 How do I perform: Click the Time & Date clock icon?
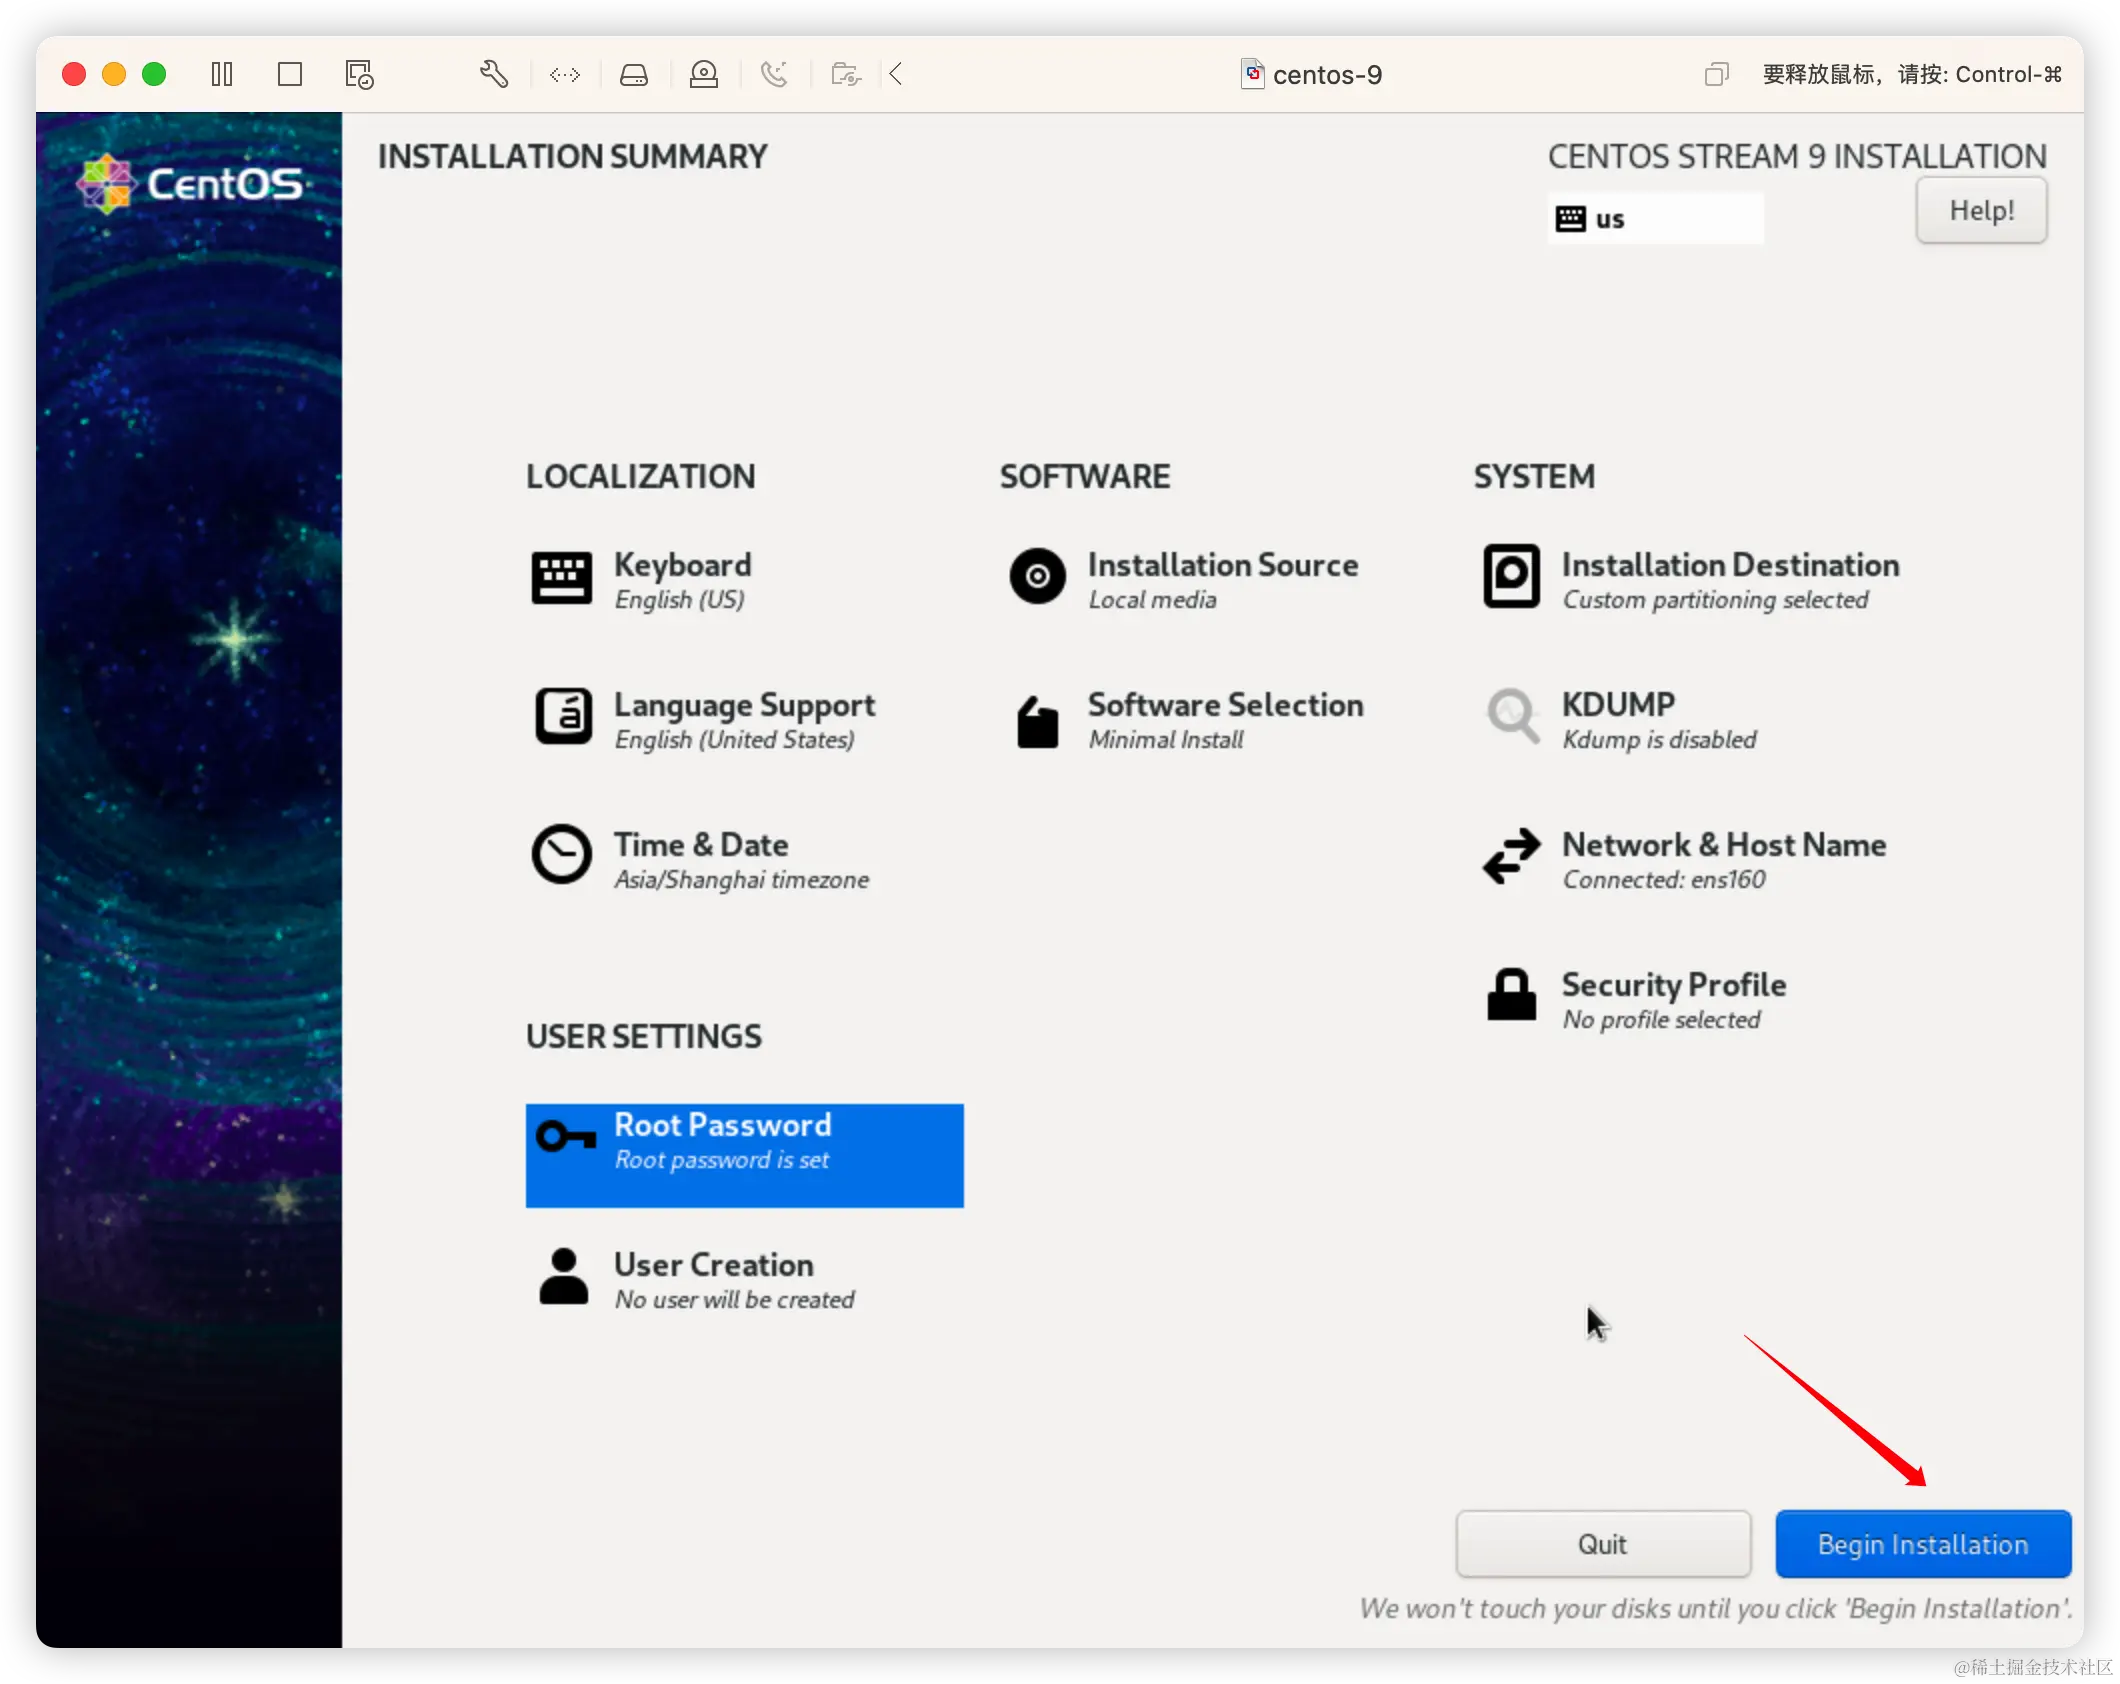pos(561,855)
